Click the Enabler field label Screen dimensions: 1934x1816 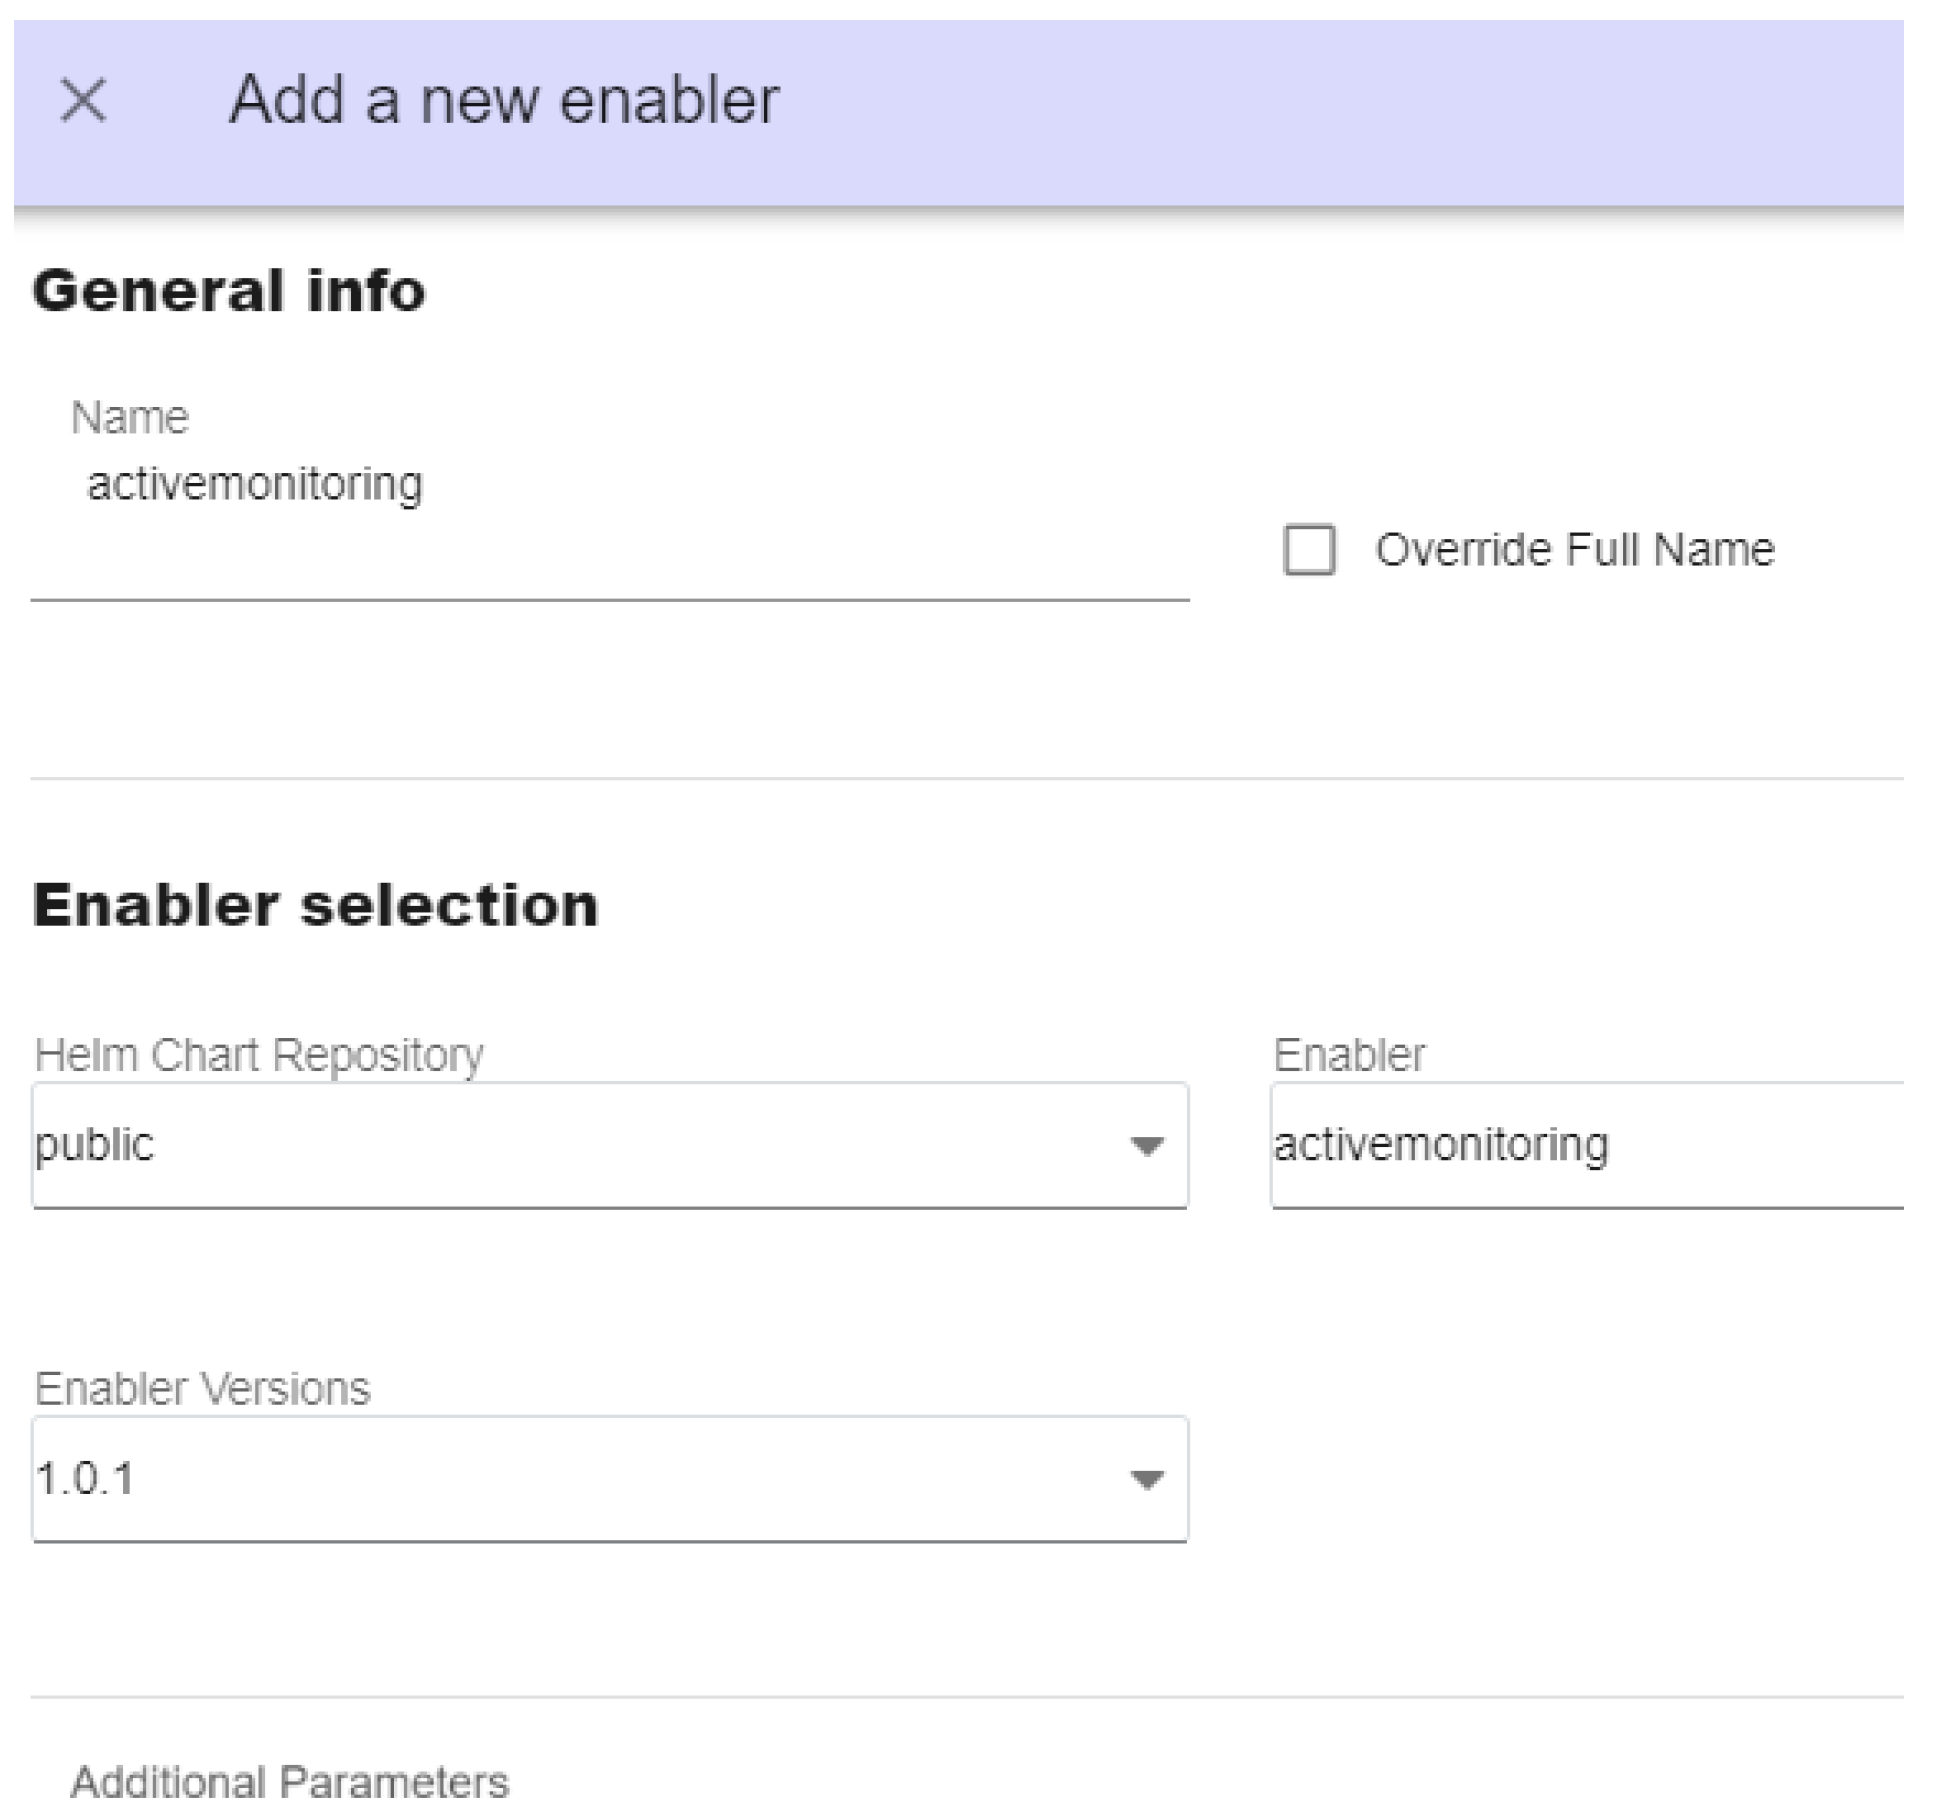(x=1348, y=1055)
